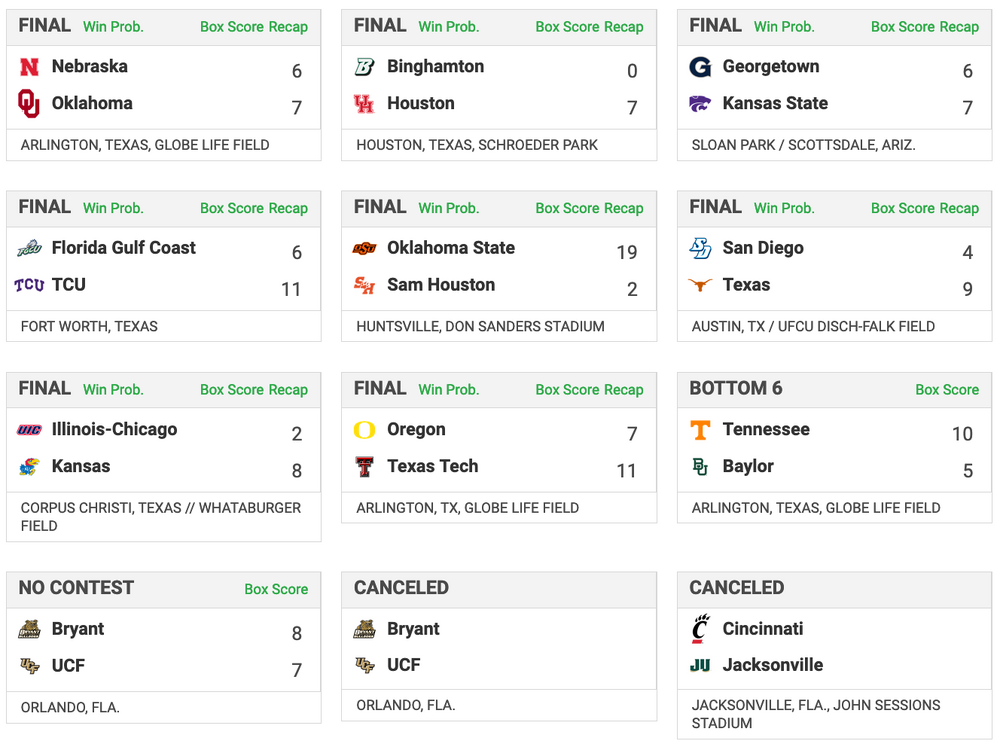Click the Houston Cougars logo
The width and height of the screenshot is (1000, 750).
tap(364, 103)
